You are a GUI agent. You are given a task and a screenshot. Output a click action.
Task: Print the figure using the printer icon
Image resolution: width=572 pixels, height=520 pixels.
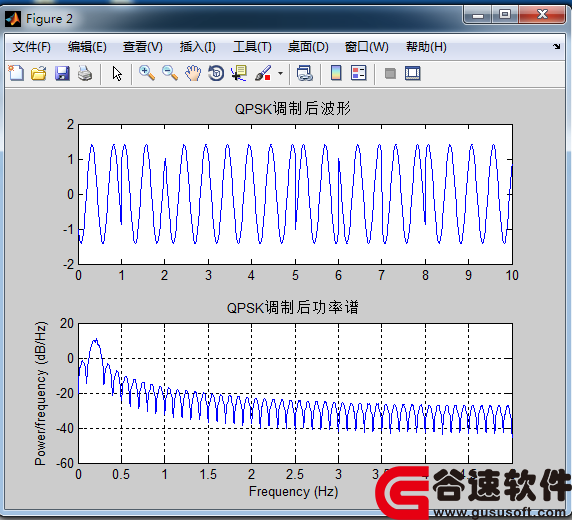[x=85, y=73]
